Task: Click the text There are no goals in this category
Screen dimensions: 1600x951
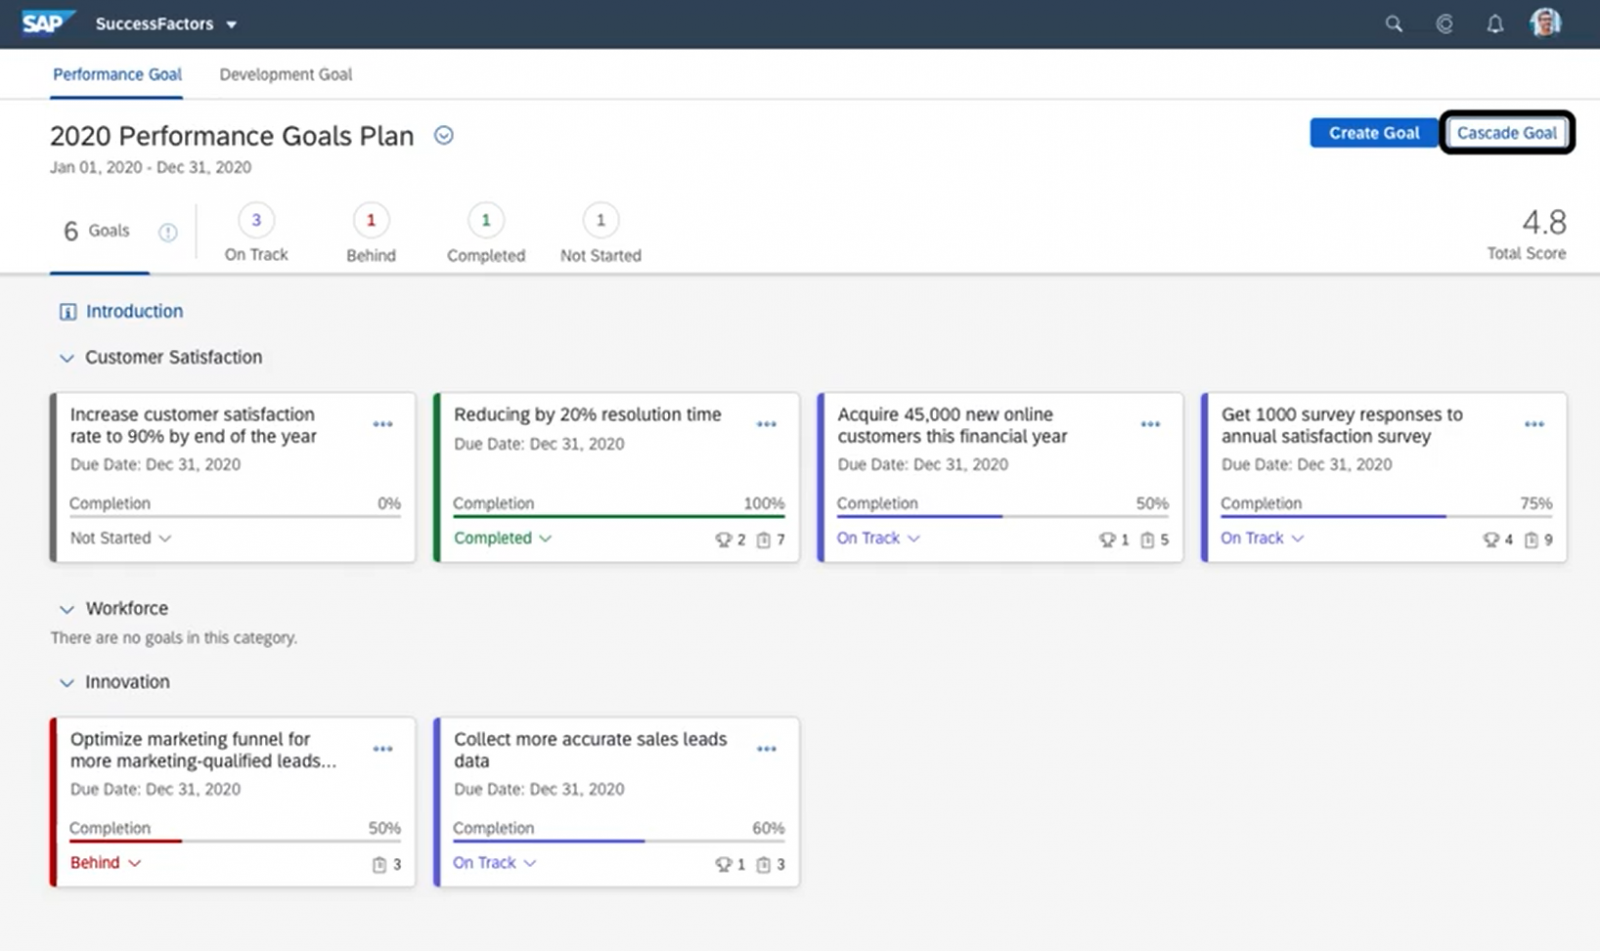Action: [x=174, y=638]
